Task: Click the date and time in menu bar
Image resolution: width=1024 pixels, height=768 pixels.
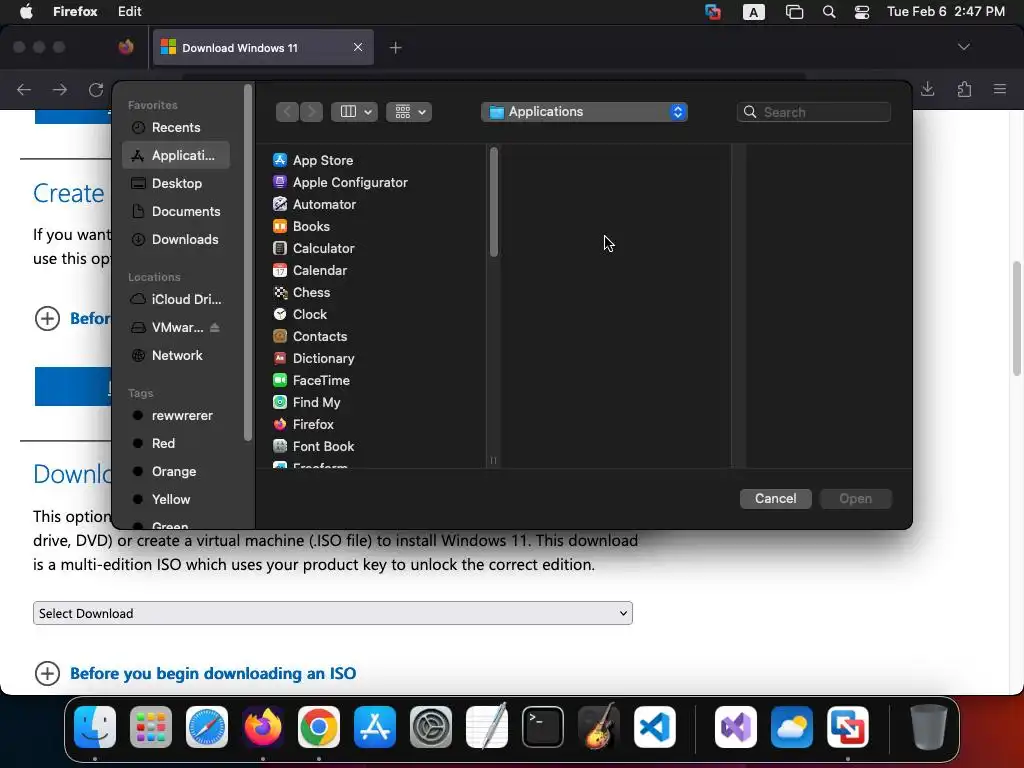Action: pos(946,12)
